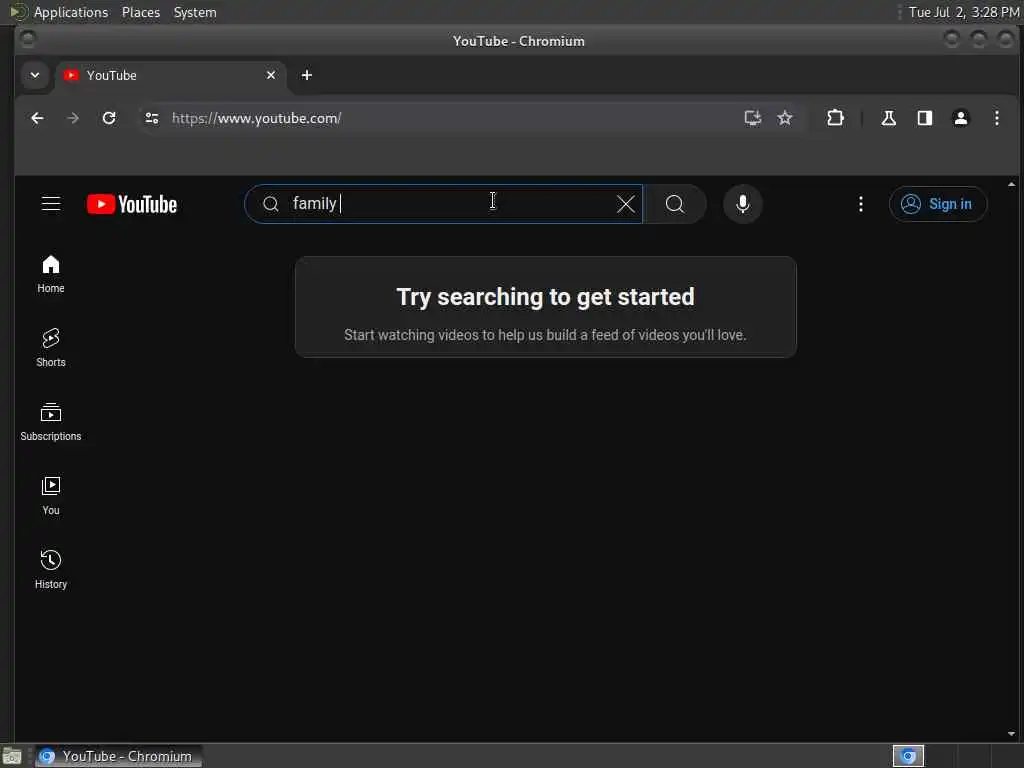1024x768 pixels.
Task: Install YouTube app via address bar icon
Action: [752, 118]
